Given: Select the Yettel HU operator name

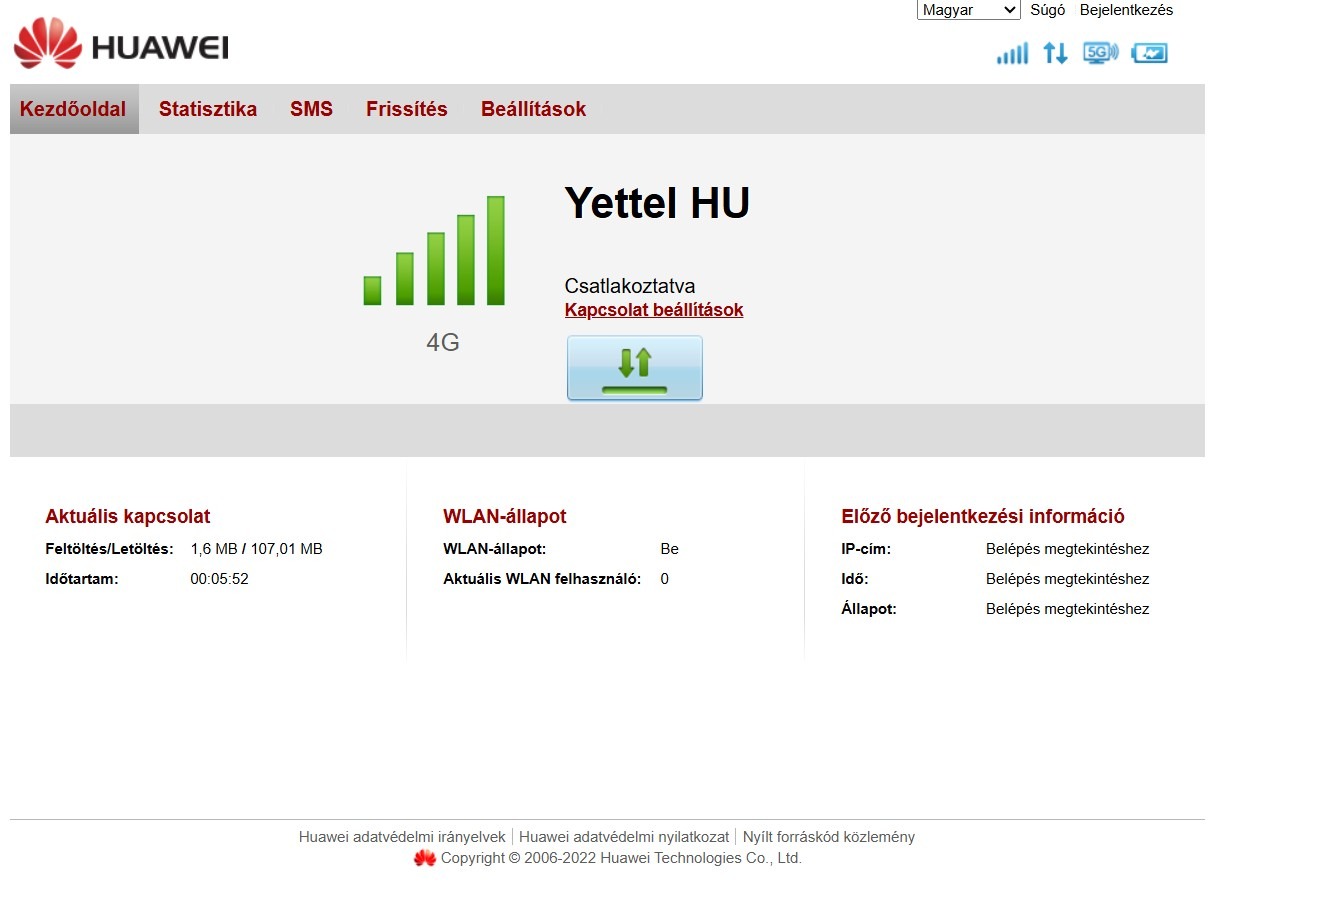Looking at the screenshot, I should tap(657, 203).
